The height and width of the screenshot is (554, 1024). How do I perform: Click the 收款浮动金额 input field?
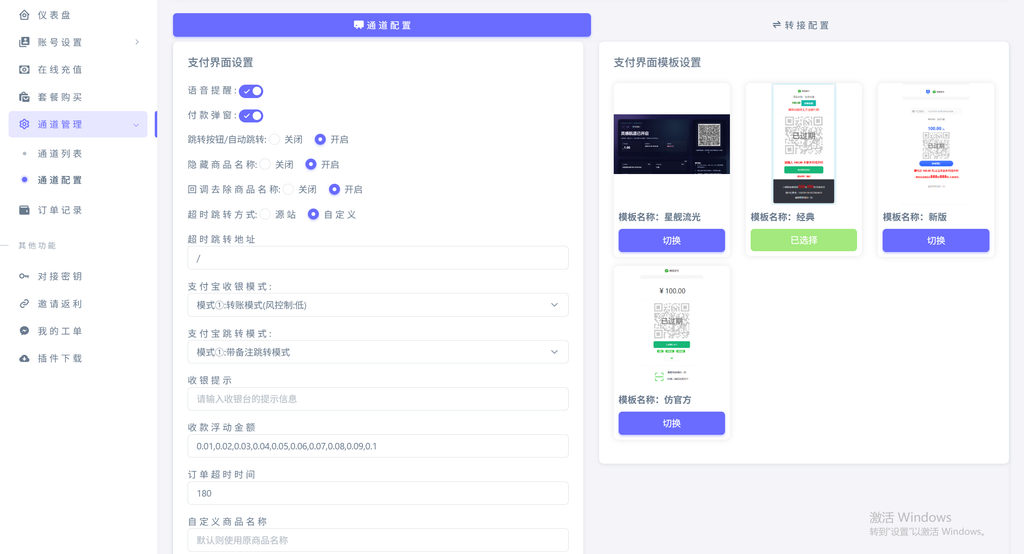378,446
